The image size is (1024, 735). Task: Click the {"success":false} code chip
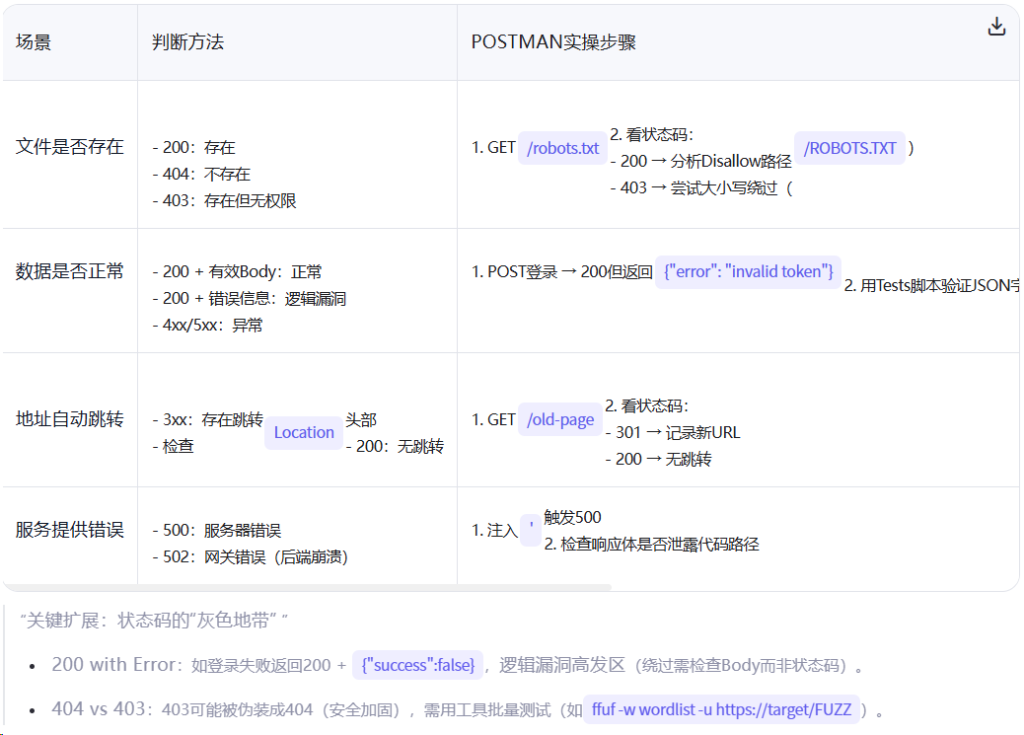click(418, 664)
